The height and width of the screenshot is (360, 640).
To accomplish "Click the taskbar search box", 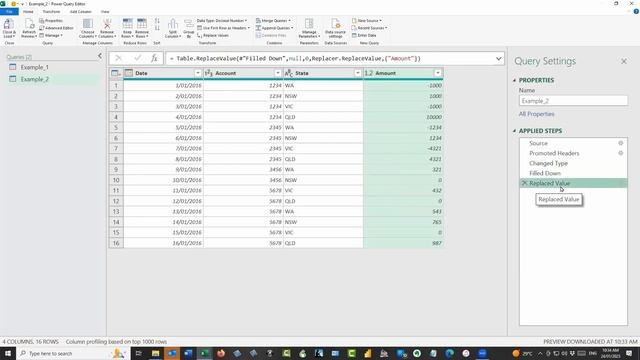I will coord(73,353).
